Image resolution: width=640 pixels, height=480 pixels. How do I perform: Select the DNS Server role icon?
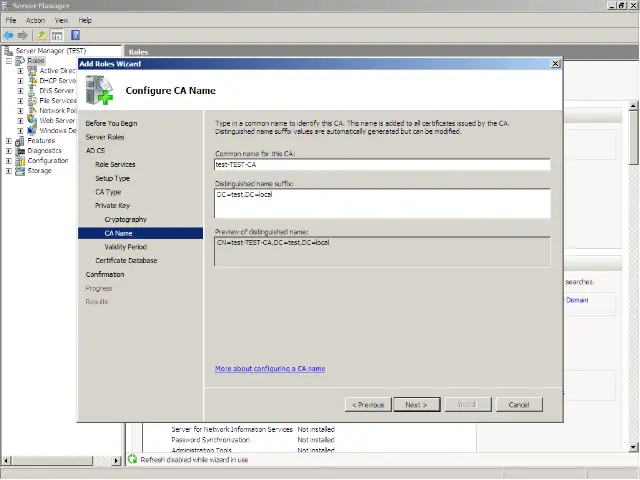click(32, 90)
